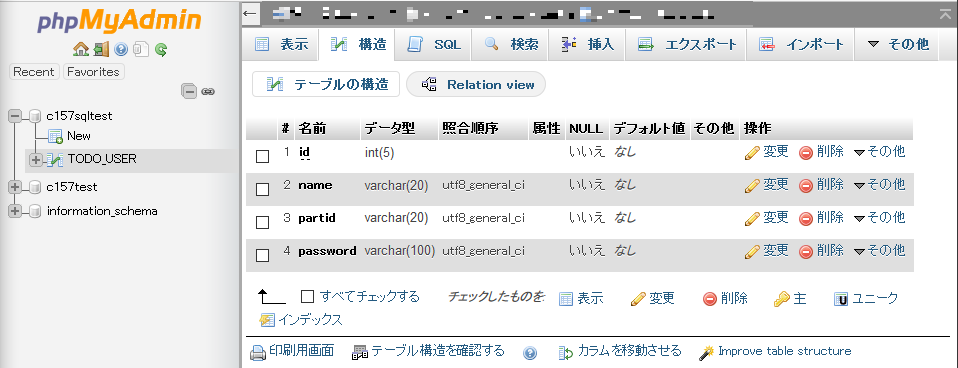Image resolution: width=958 pixels, height=368 pixels.
Task: Open the その他 dropdown in top tabs
Action: click(898, 44)
